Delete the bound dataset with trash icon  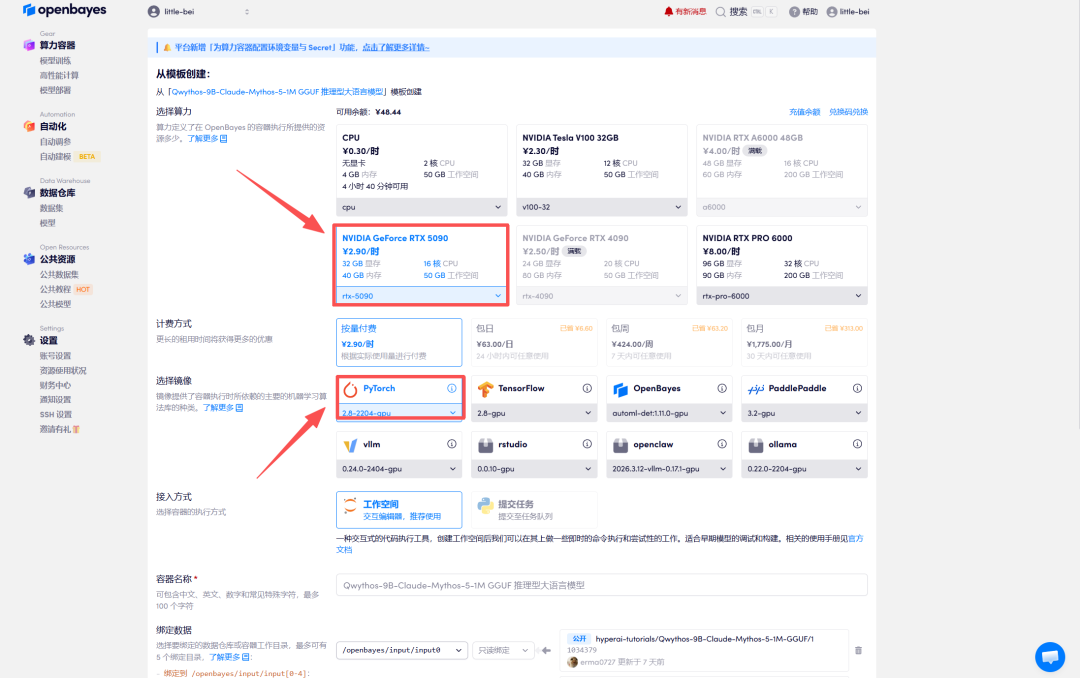click(x=858, y=650)
